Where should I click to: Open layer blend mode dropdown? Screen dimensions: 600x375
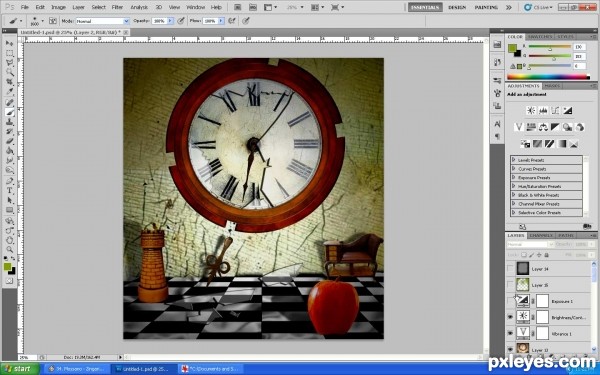point(530,245)
